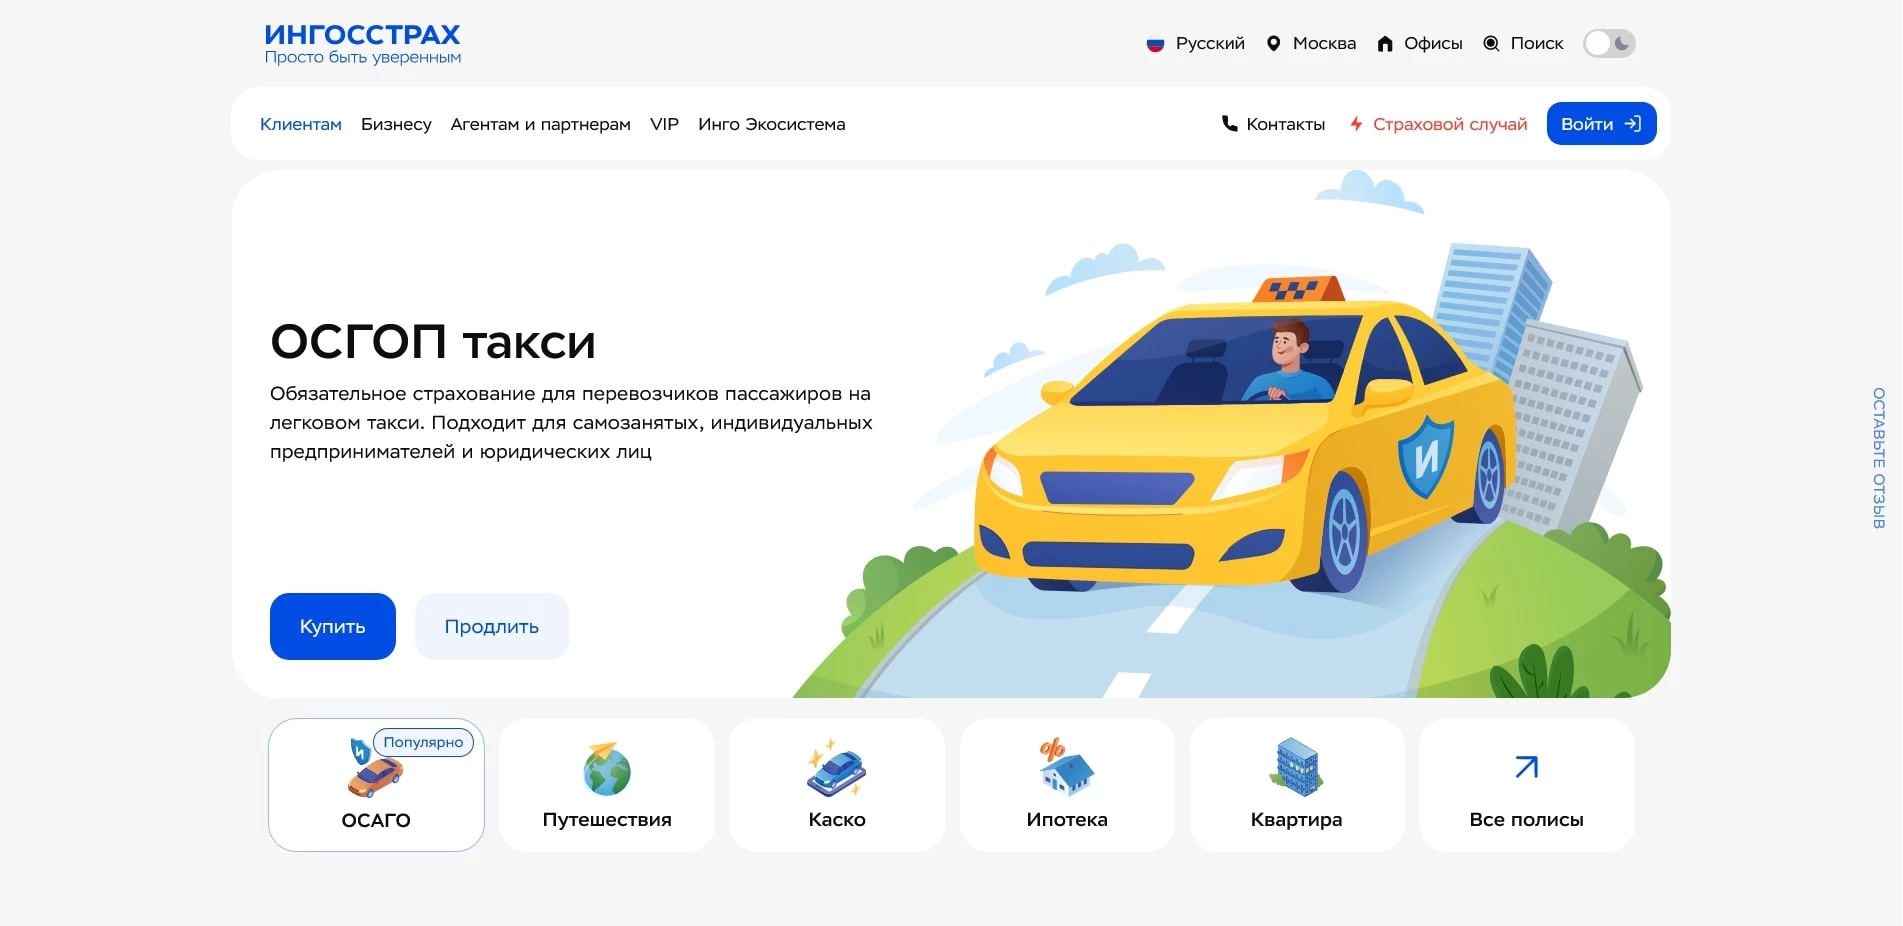
Task: Click the Ингосстрах logo
Action: pyautogui.click(x=361, y=42)
